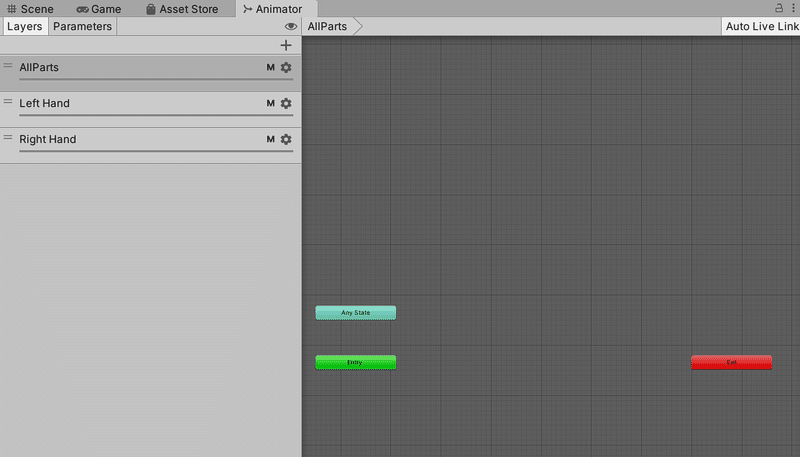Click the M mask indicator on AllParts

click(270, 67)
